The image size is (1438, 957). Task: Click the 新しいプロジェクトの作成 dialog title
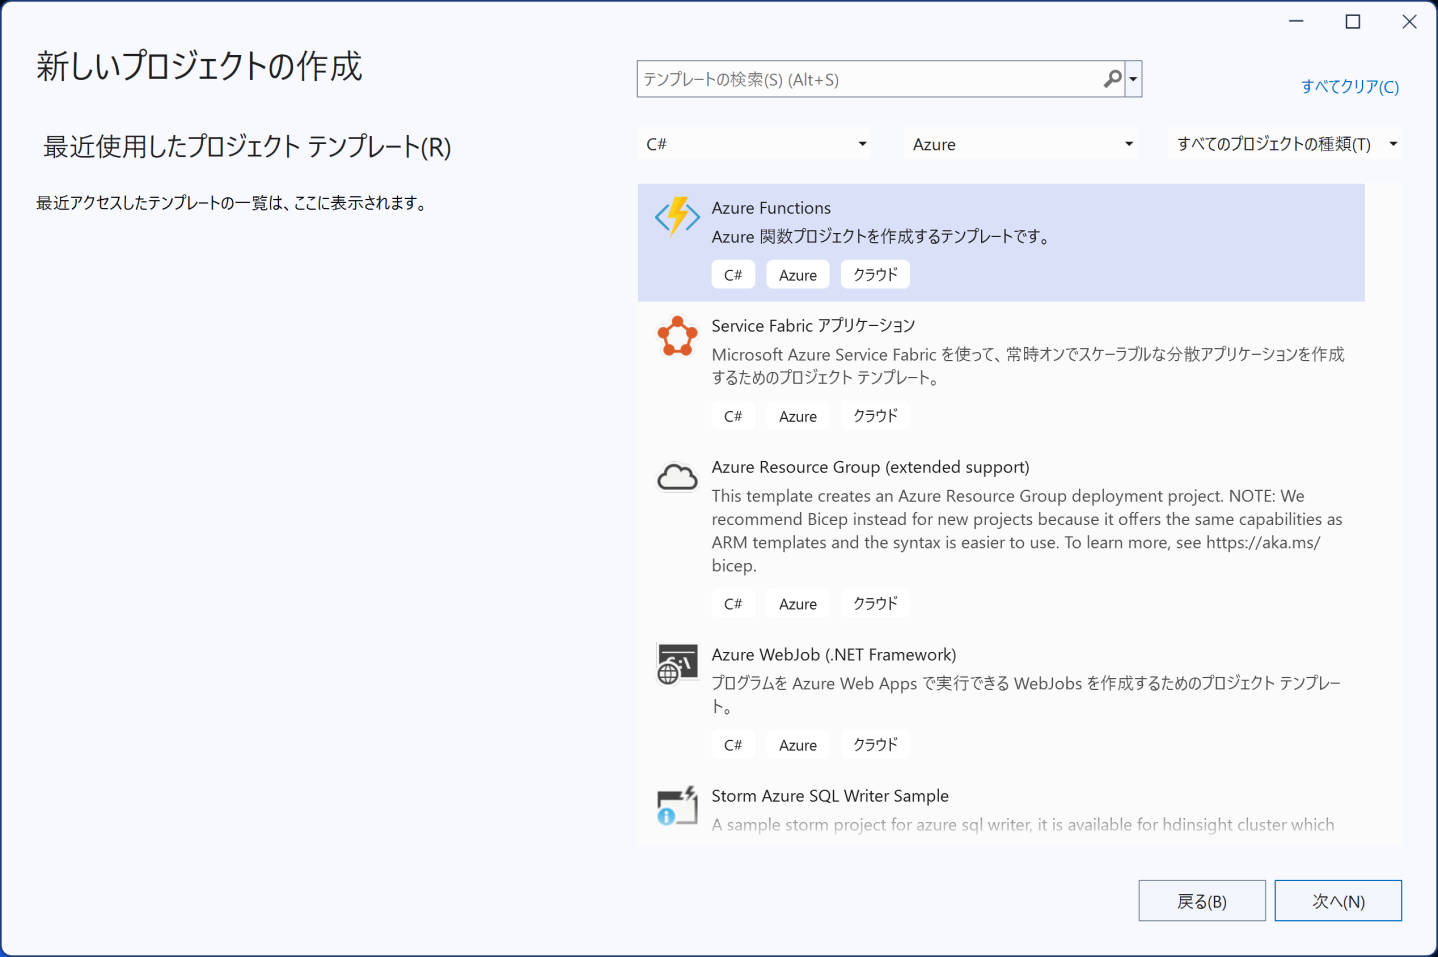199,66
